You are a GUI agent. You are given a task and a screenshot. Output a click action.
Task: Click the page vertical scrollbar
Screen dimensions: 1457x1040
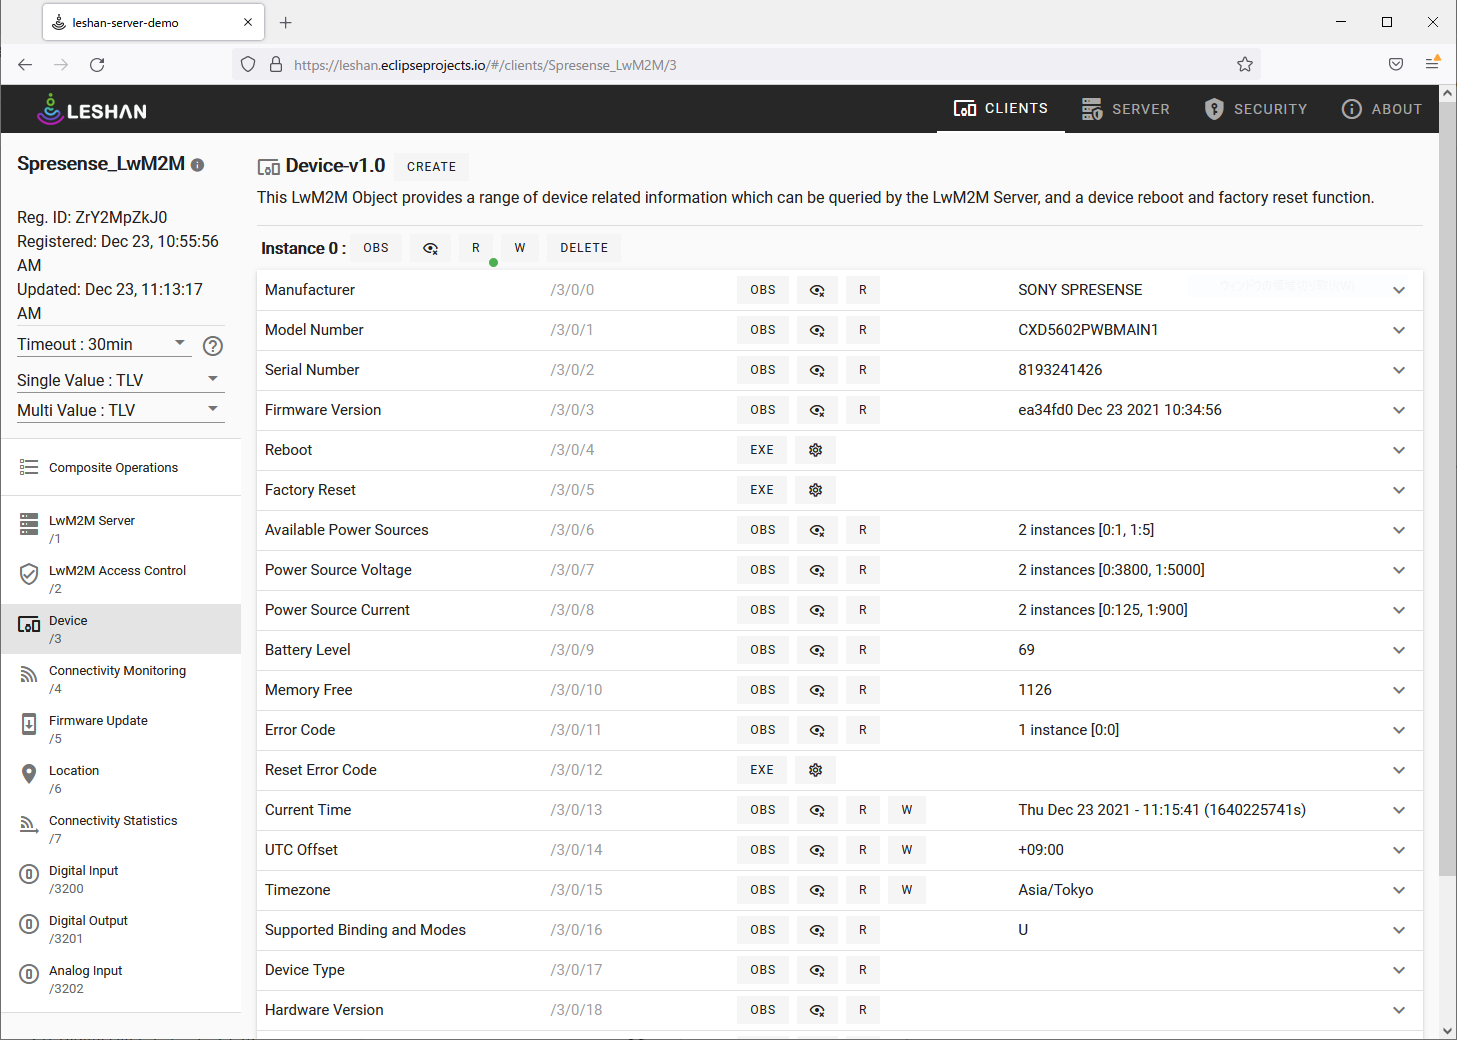click(x=1447, y=500)
